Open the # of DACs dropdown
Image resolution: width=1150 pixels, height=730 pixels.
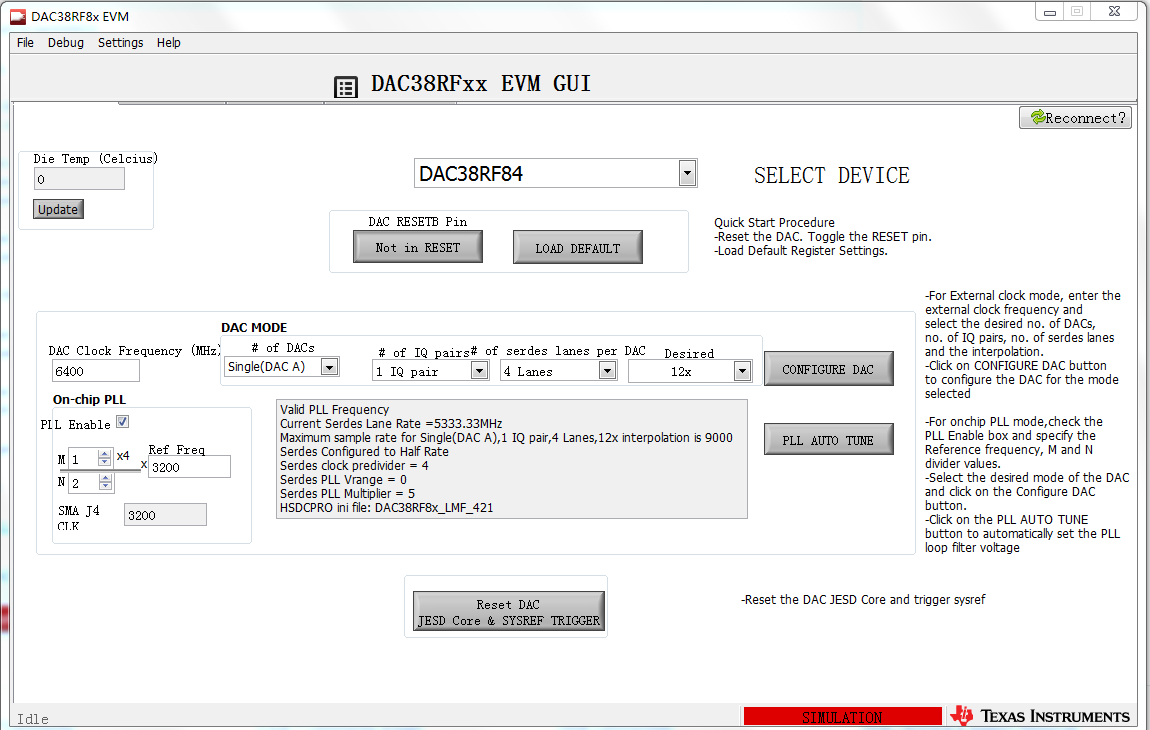pyautogui.click(x=330, y=367)
